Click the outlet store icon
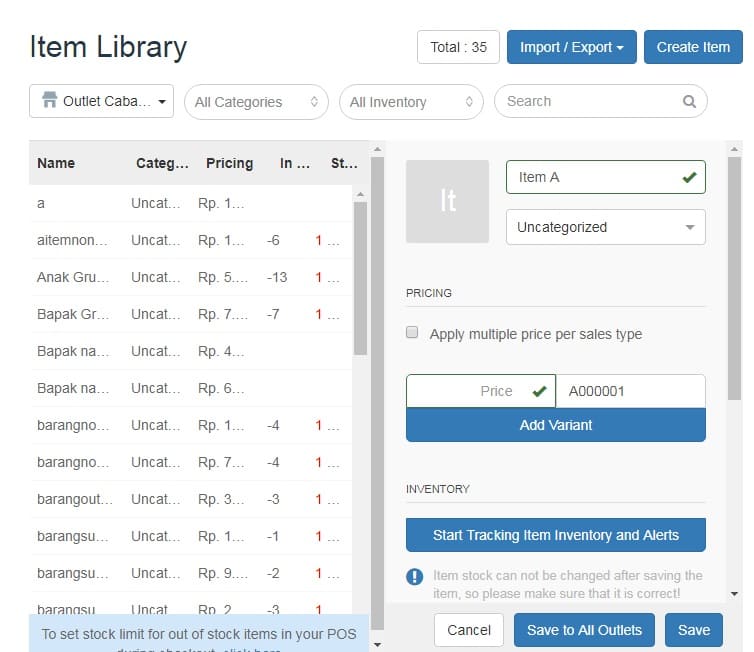 click(49, 101)
